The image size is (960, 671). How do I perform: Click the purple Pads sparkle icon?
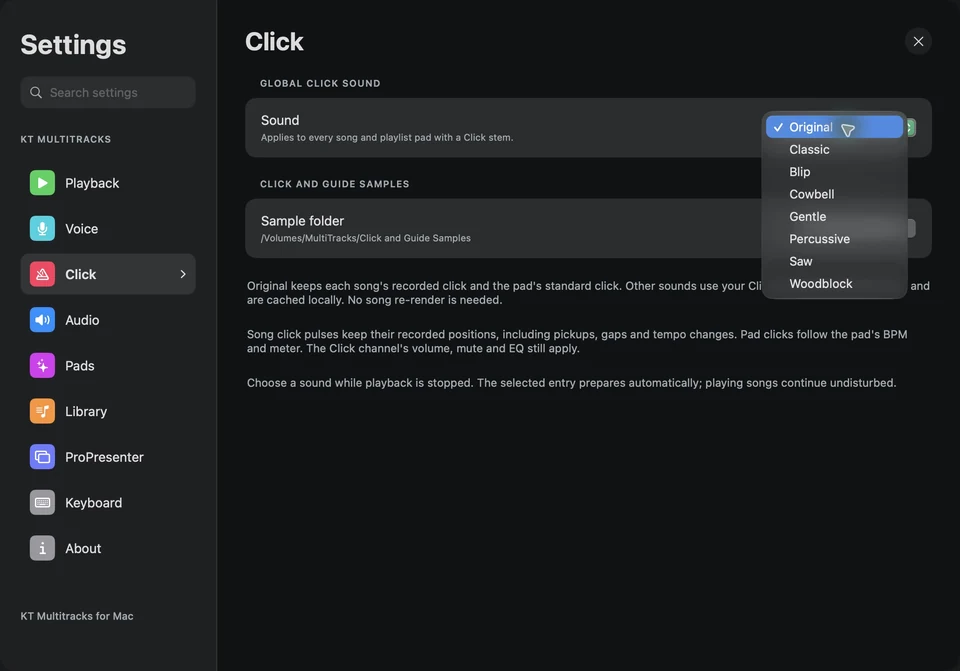pos(42,365)
